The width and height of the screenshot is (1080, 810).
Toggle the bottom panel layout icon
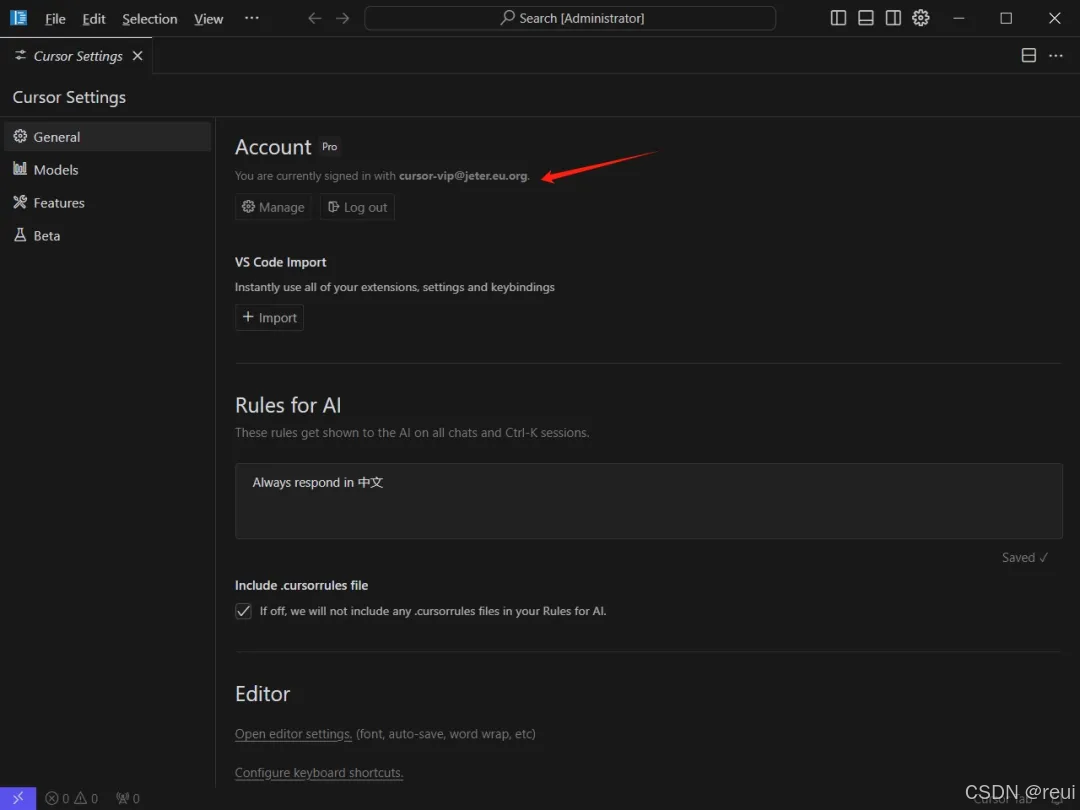(866, 18)
